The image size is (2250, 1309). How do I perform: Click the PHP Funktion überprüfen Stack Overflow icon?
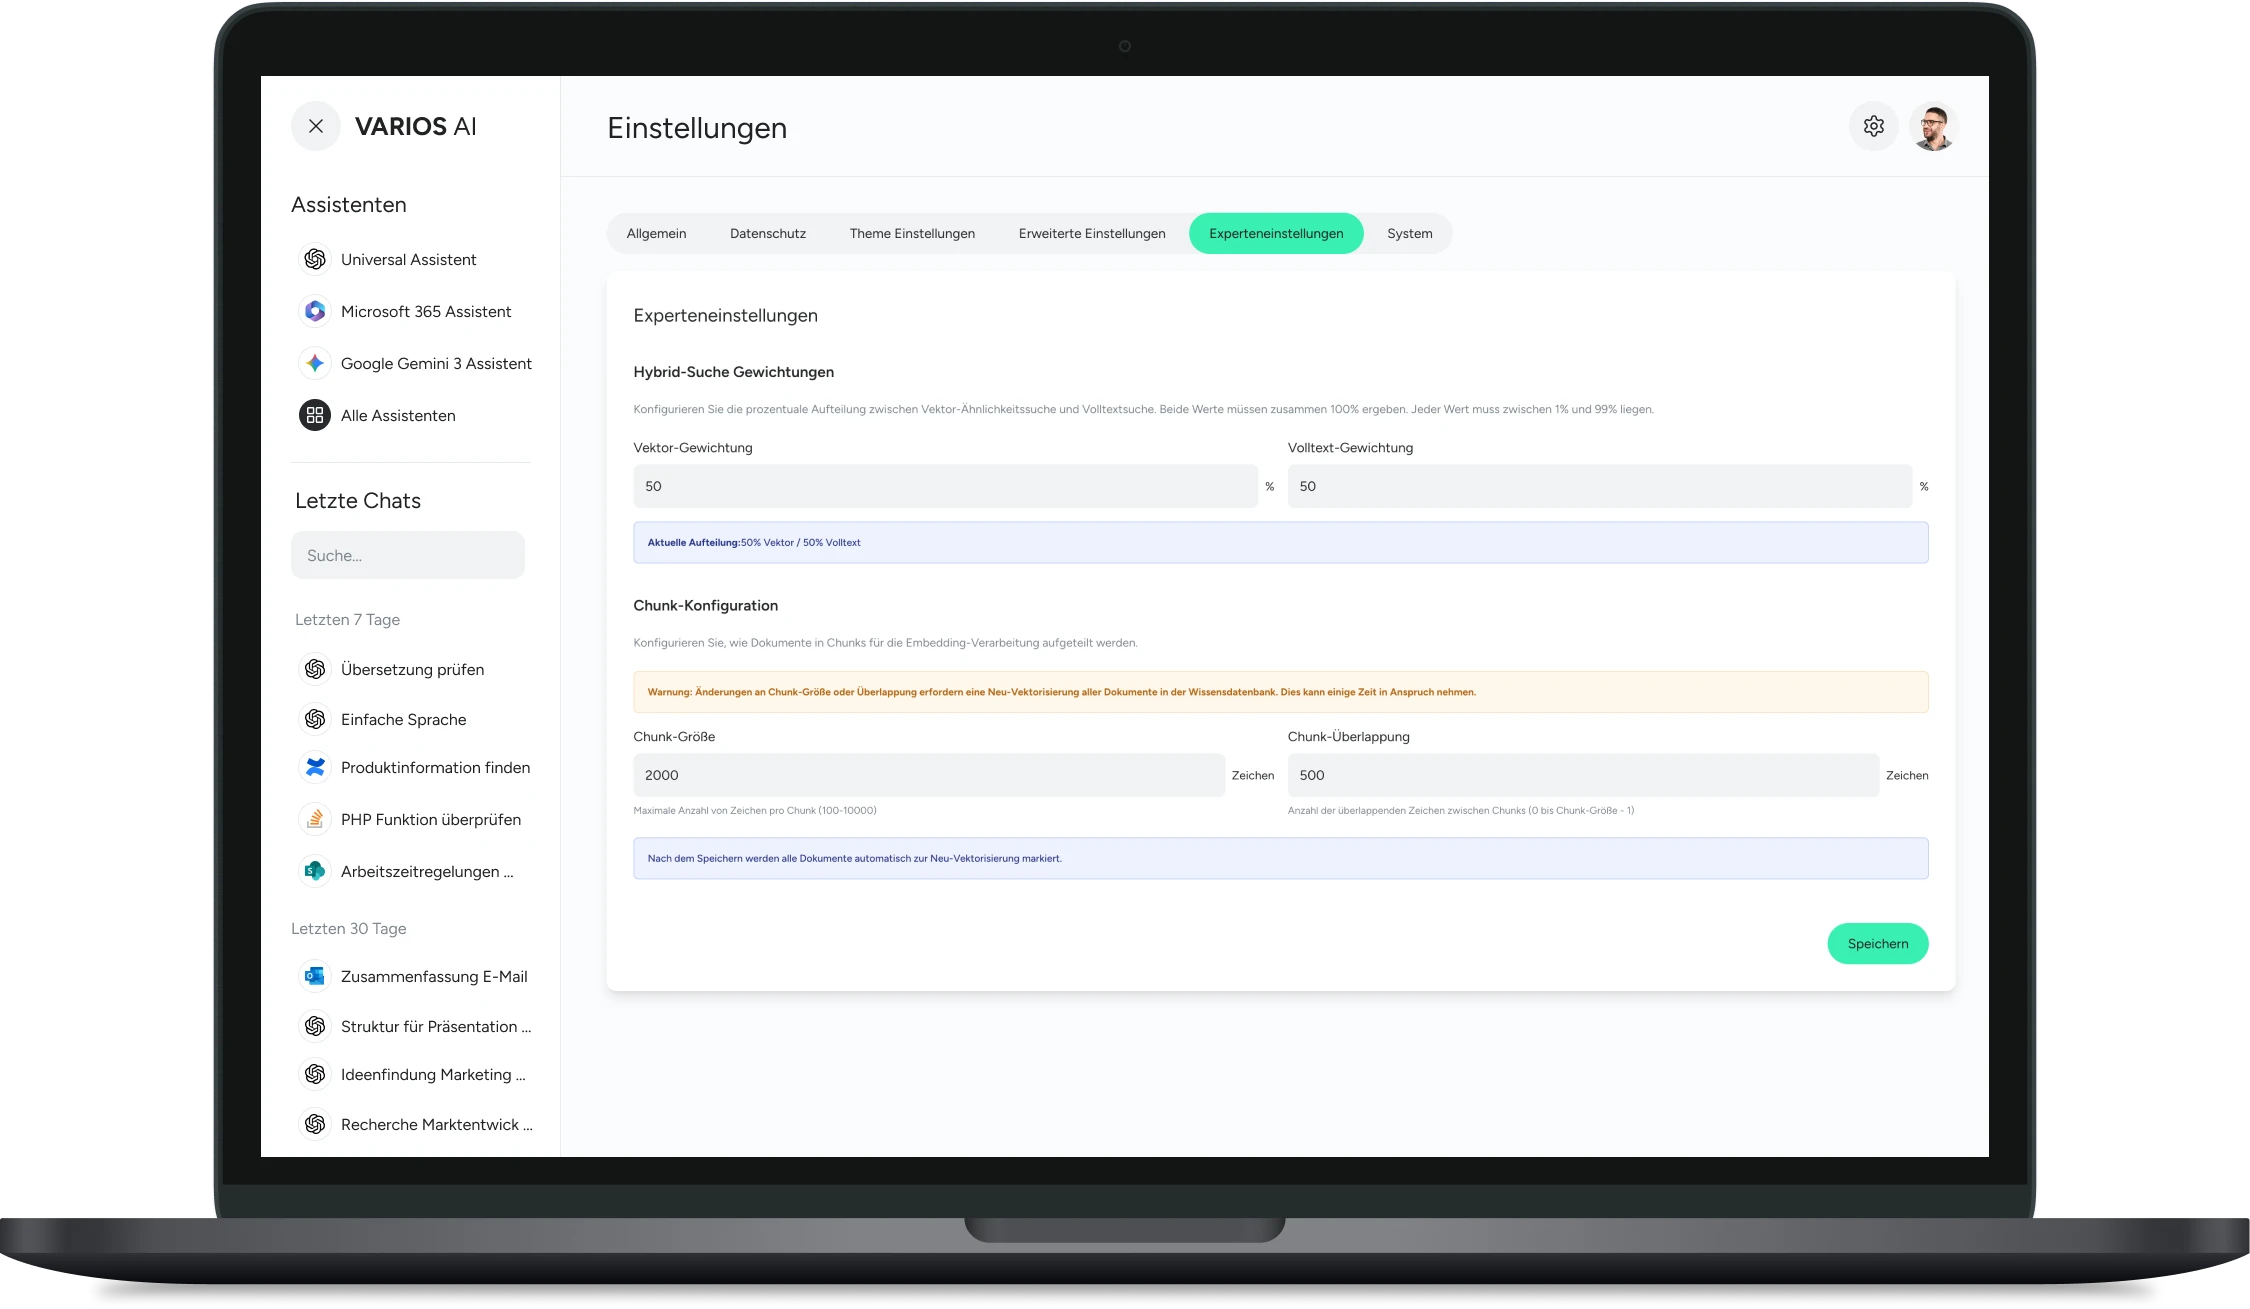[x=314, y=819]
